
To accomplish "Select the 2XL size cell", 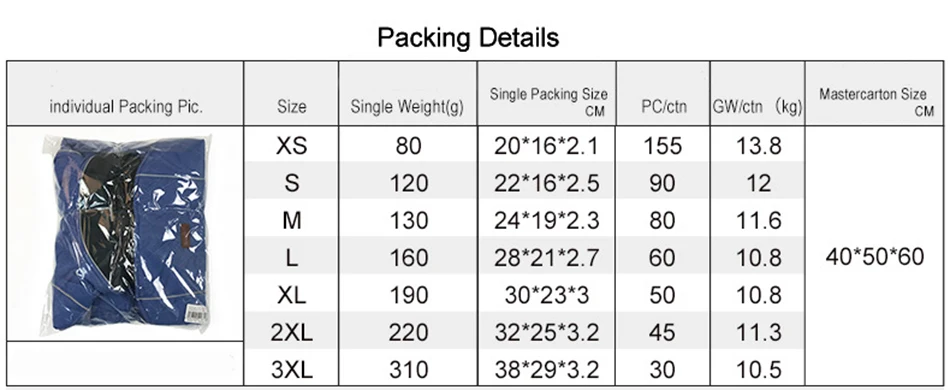I will click(x=291, y=332).
